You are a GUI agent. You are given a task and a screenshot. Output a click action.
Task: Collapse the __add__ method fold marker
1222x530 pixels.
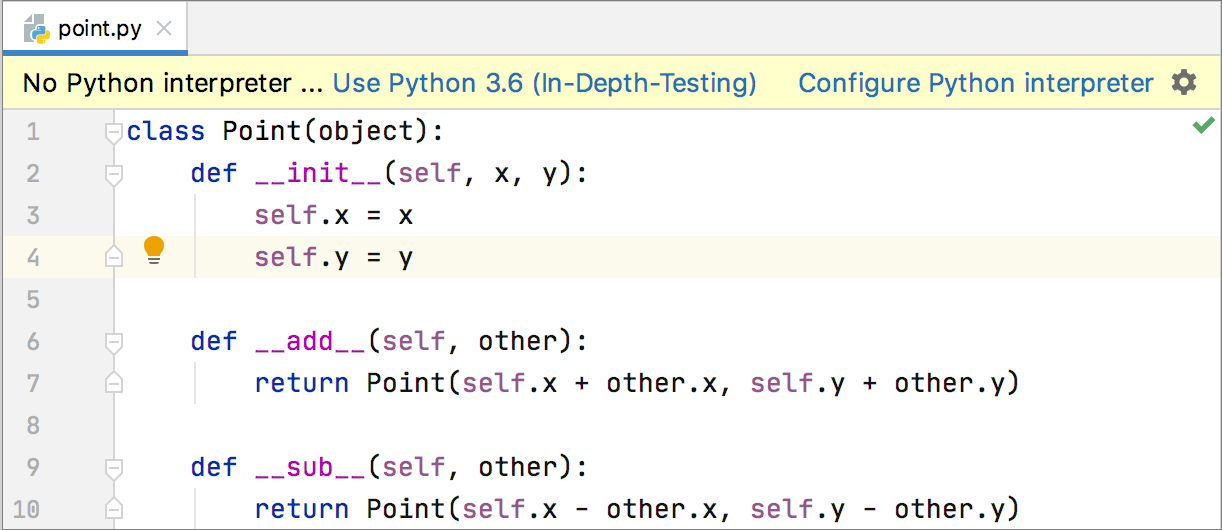[x=114, y=342]
